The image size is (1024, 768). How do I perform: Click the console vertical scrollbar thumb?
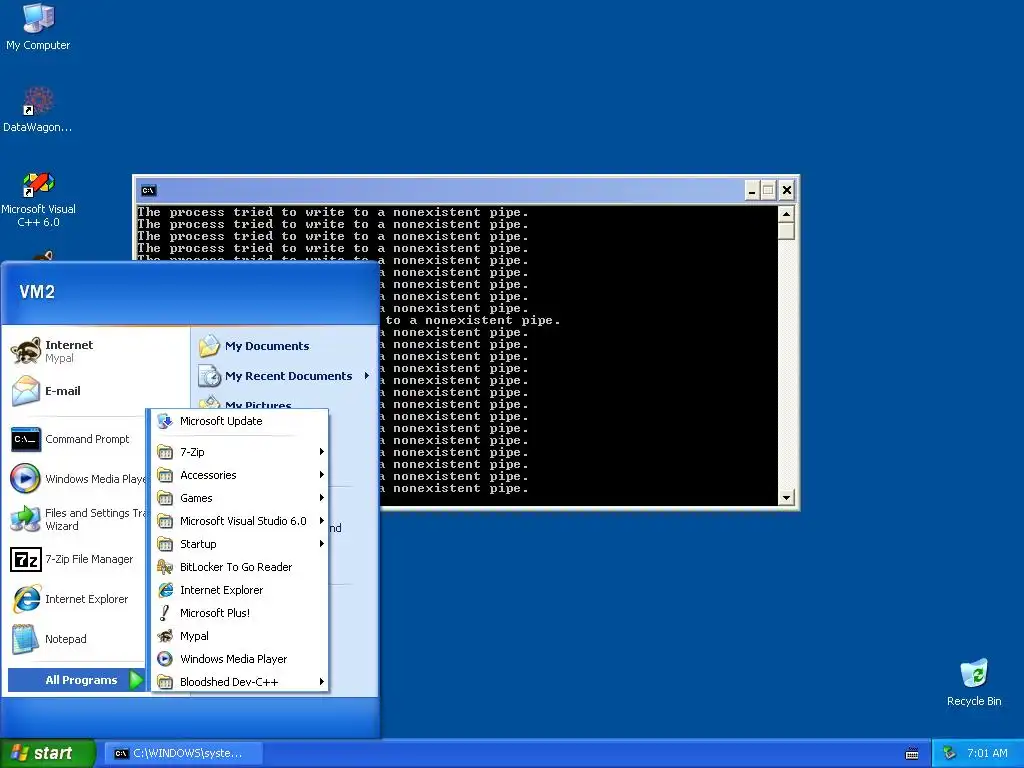click(x=786, y=231)
